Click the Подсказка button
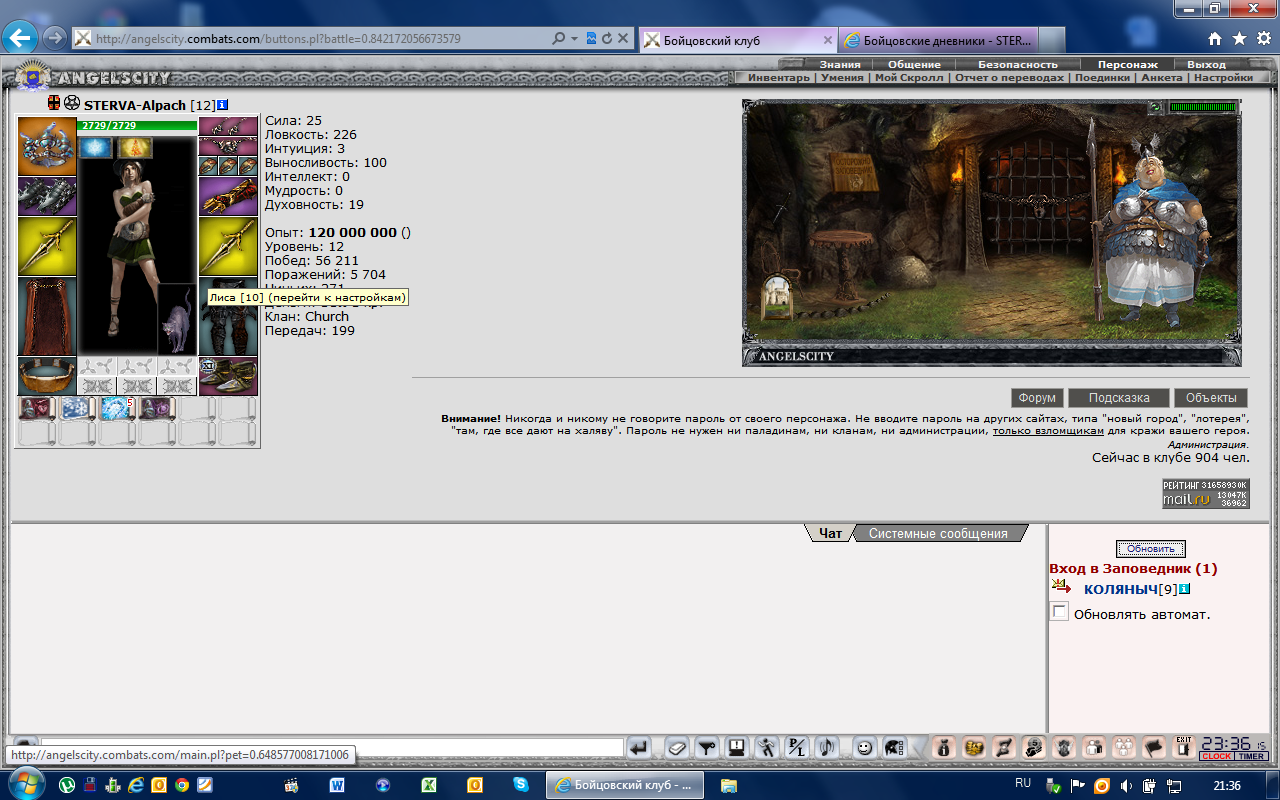Image resolution: width=1280 pixels, height=800 pixels. (1118, 398)
